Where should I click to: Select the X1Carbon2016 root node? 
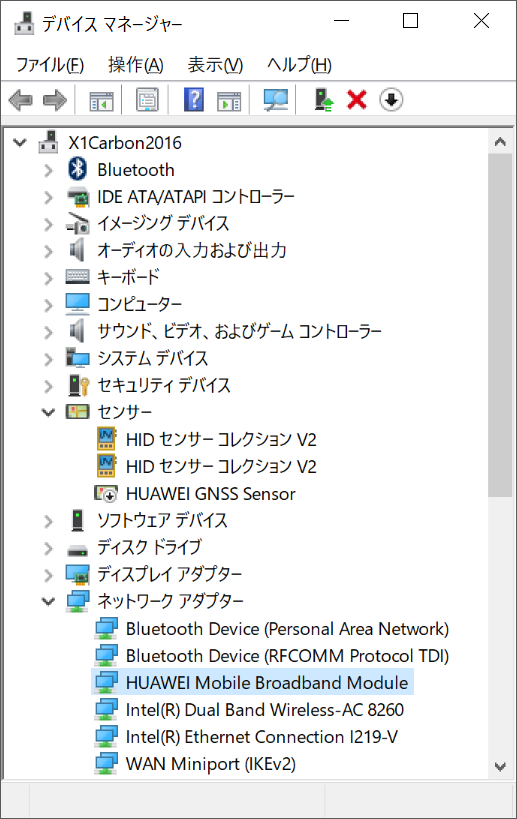pos(125,143)
